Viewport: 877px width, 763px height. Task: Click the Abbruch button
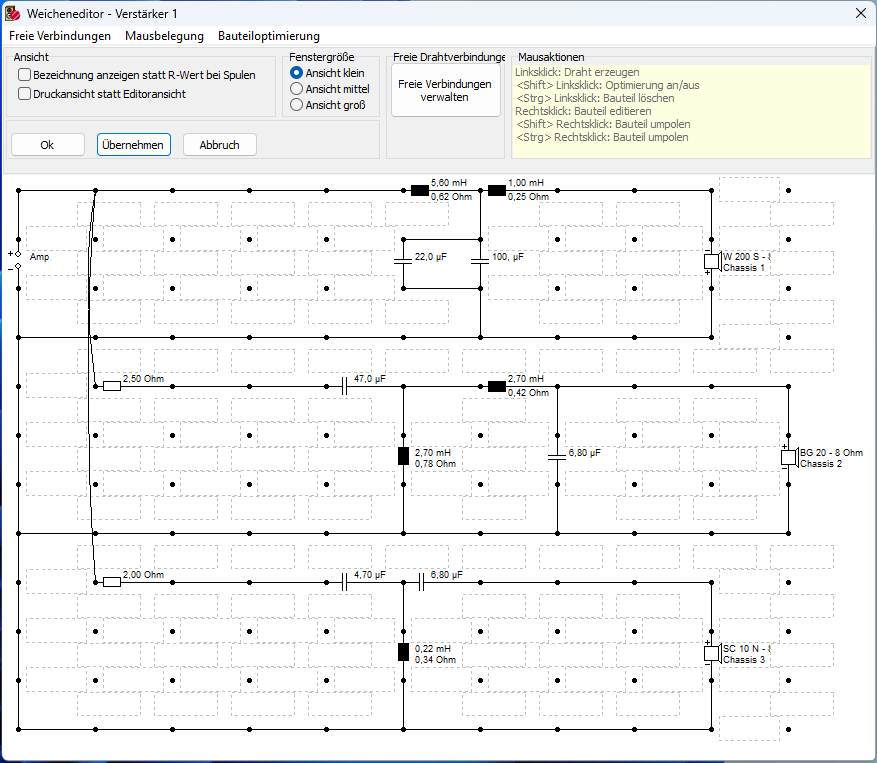[219, 145]
